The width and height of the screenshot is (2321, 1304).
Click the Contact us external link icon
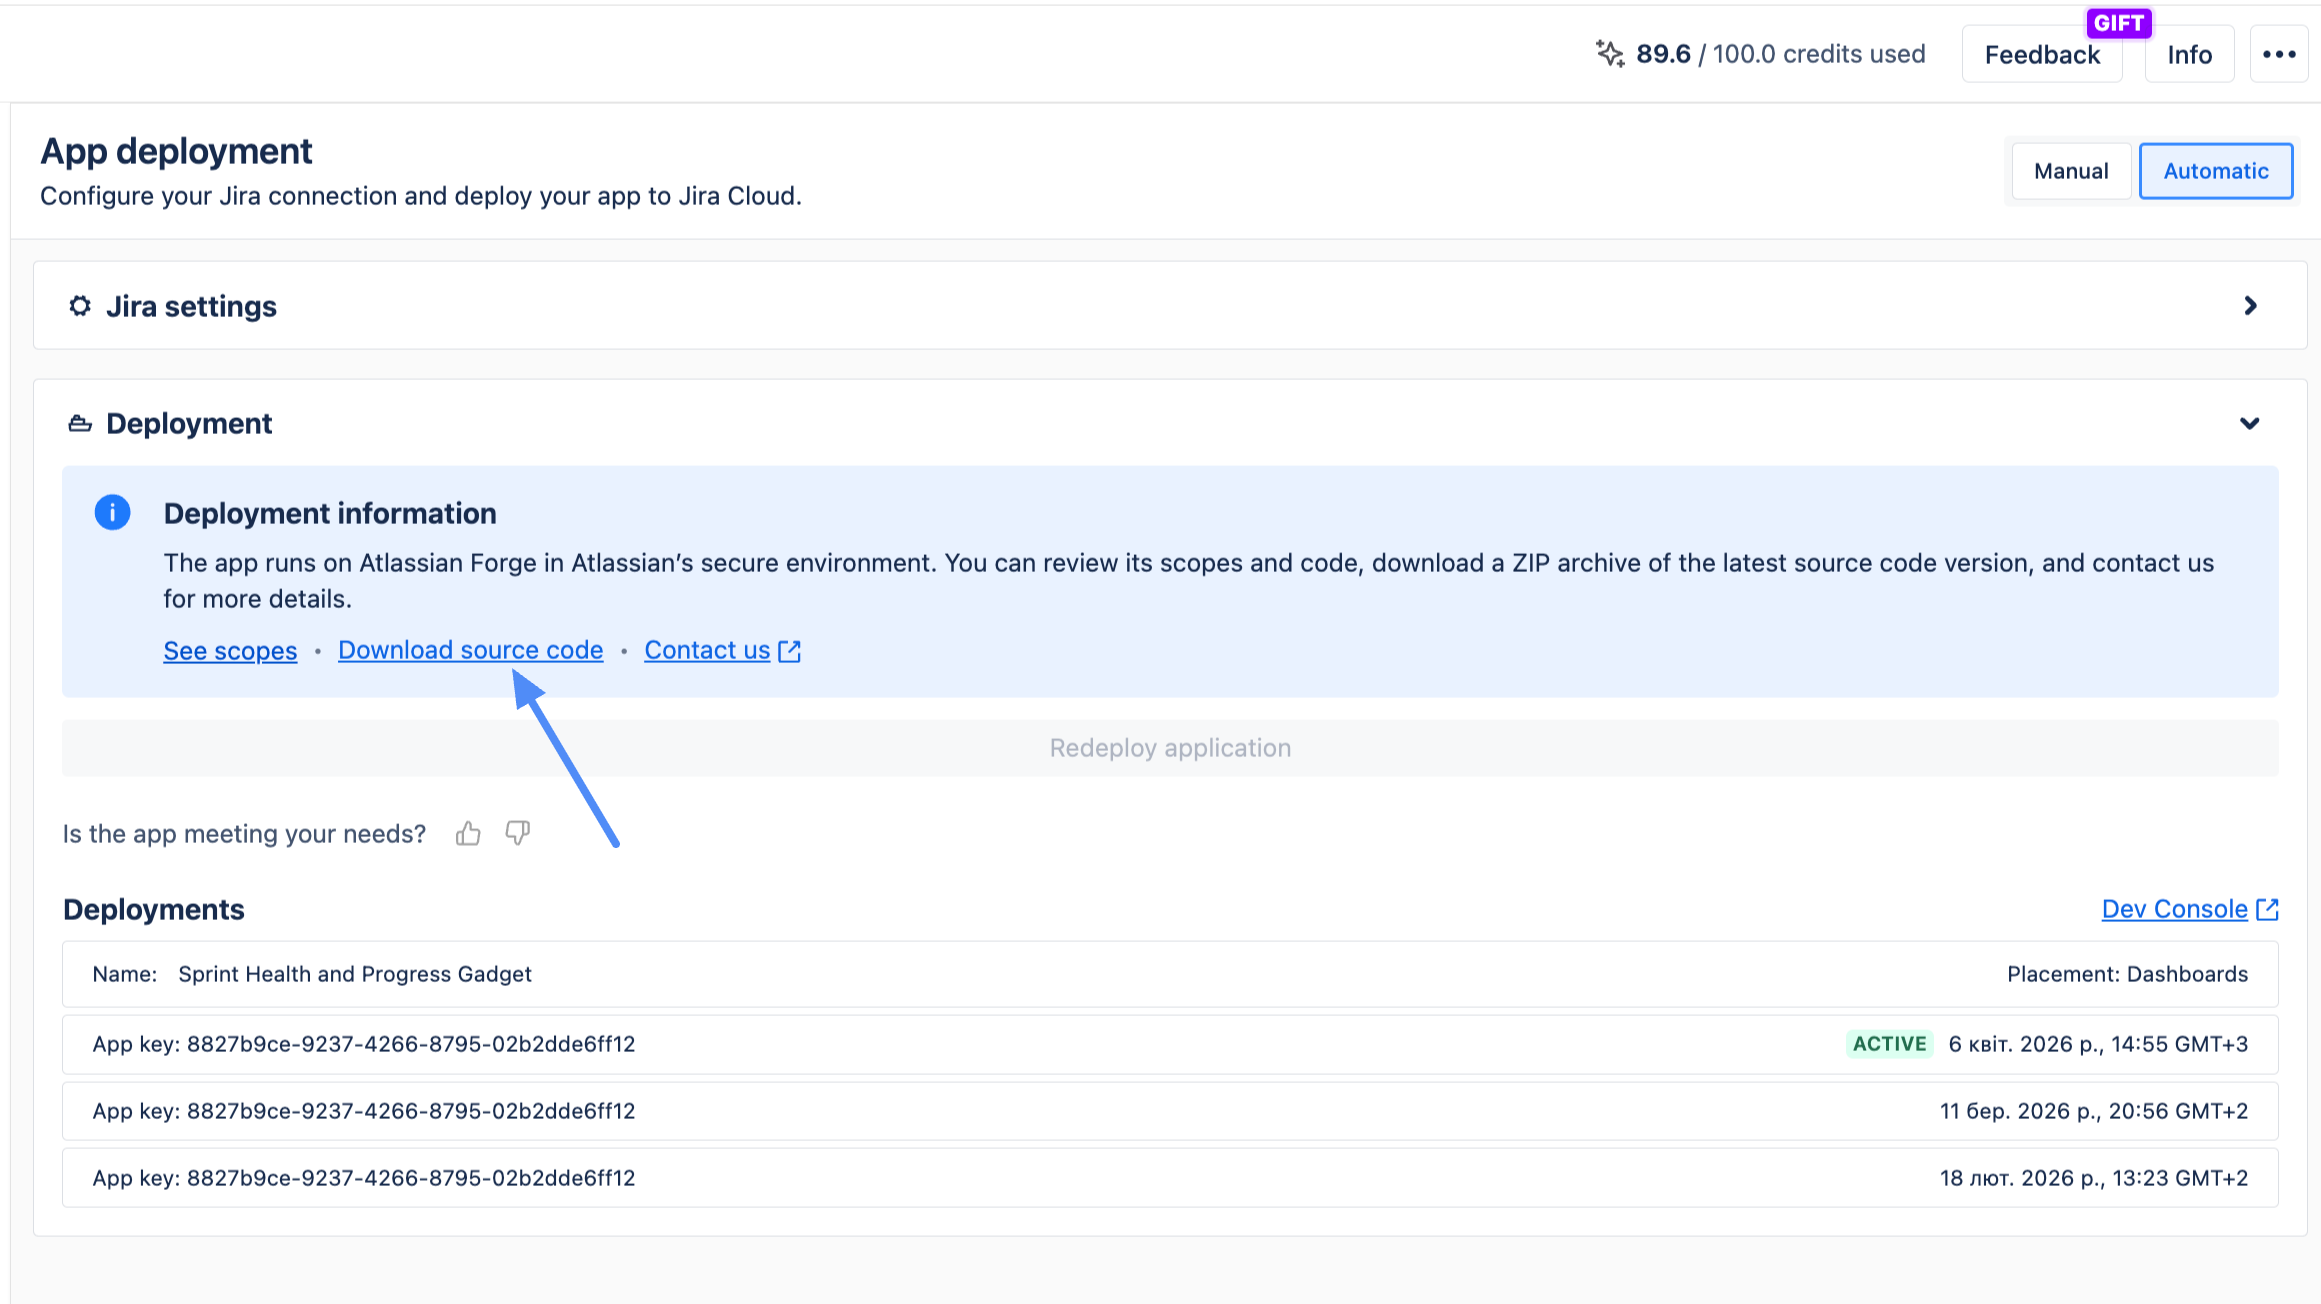click(x=790, y=651)
